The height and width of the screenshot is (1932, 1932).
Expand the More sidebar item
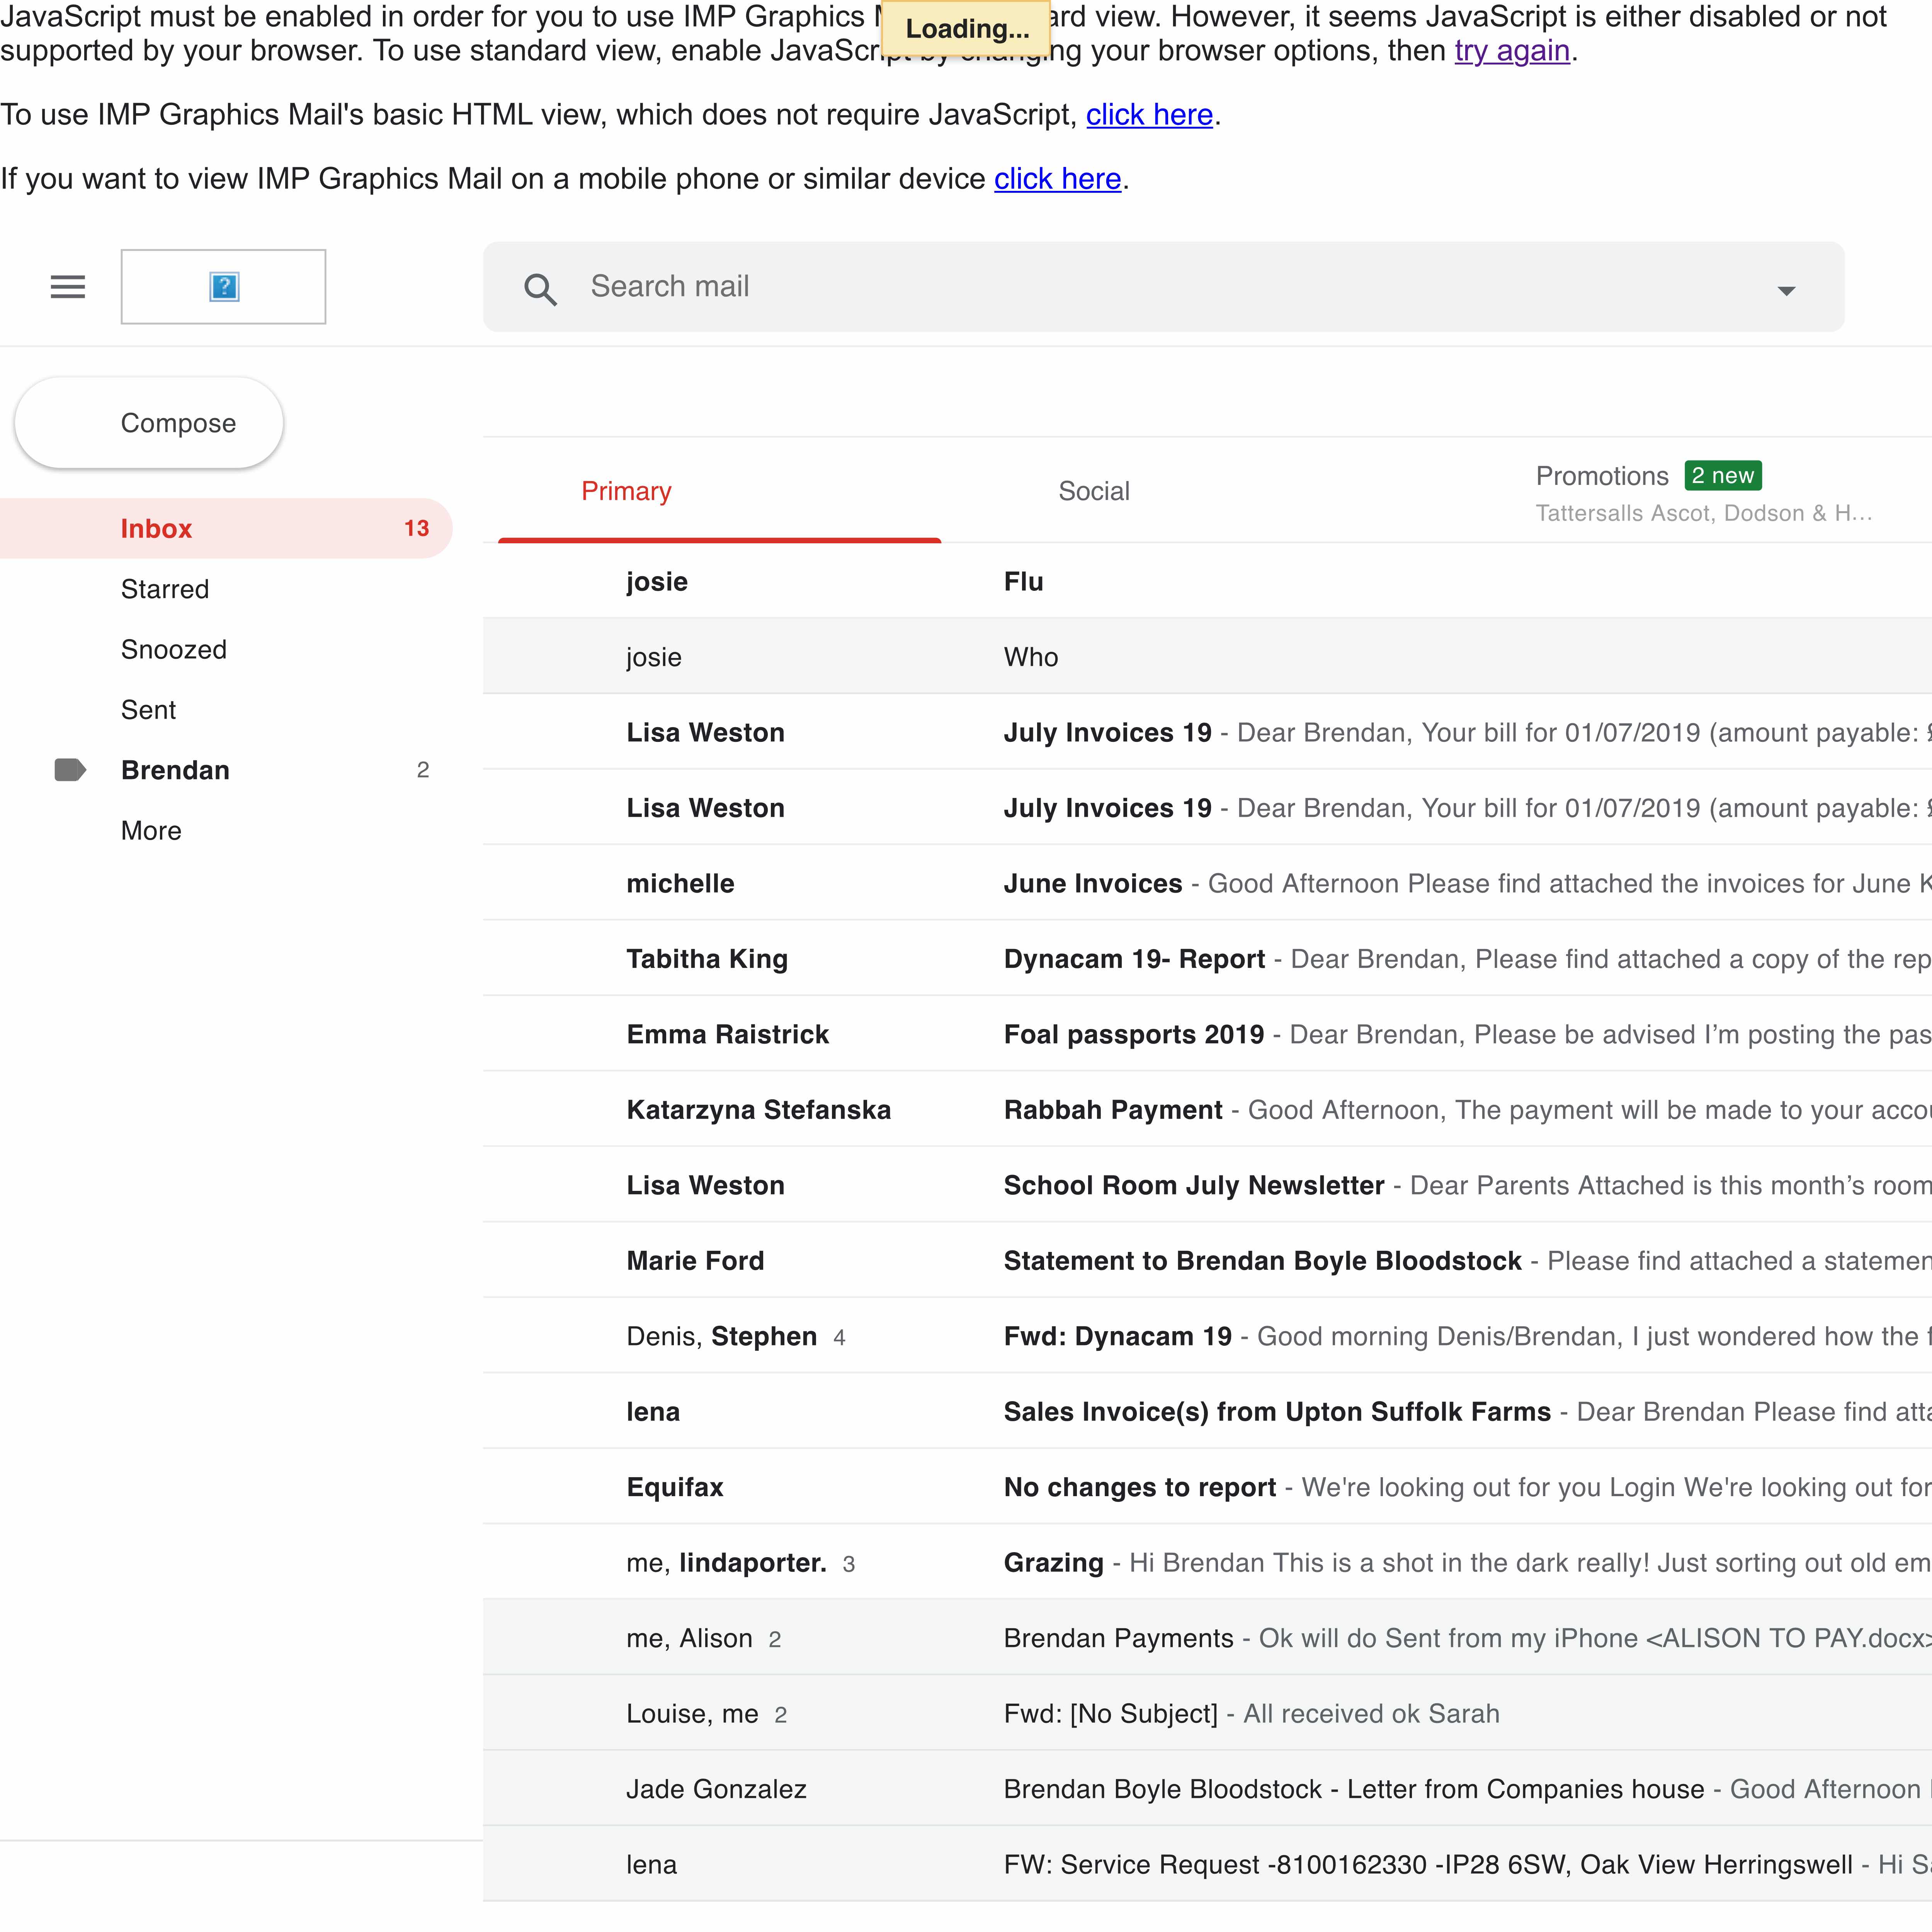(151, 831)
